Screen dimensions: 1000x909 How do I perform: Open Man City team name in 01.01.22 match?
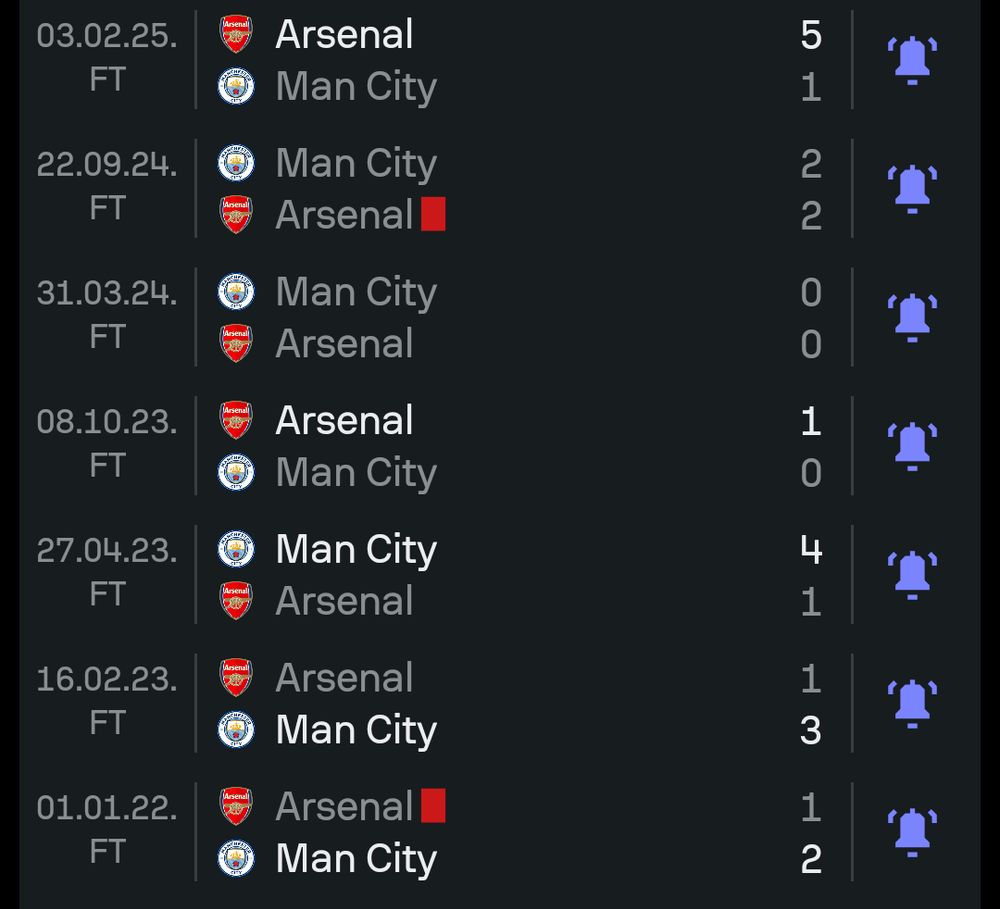pyautogui.click(x=356, y=859)
